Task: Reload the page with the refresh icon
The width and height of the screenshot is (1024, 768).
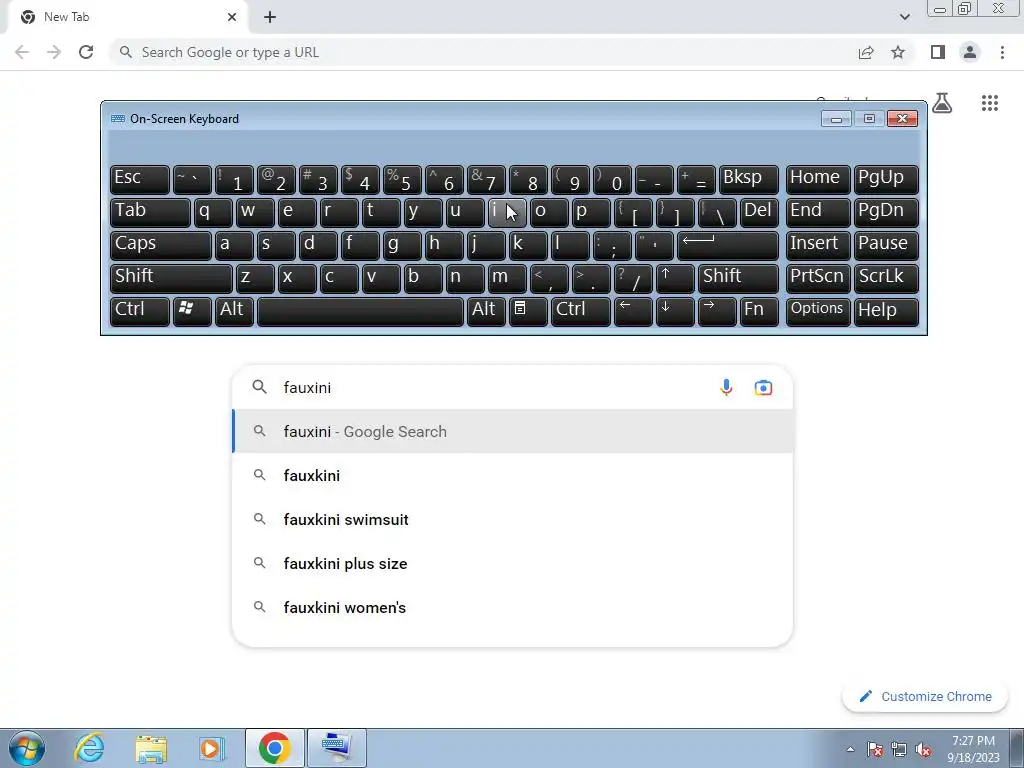Action: 86,52
